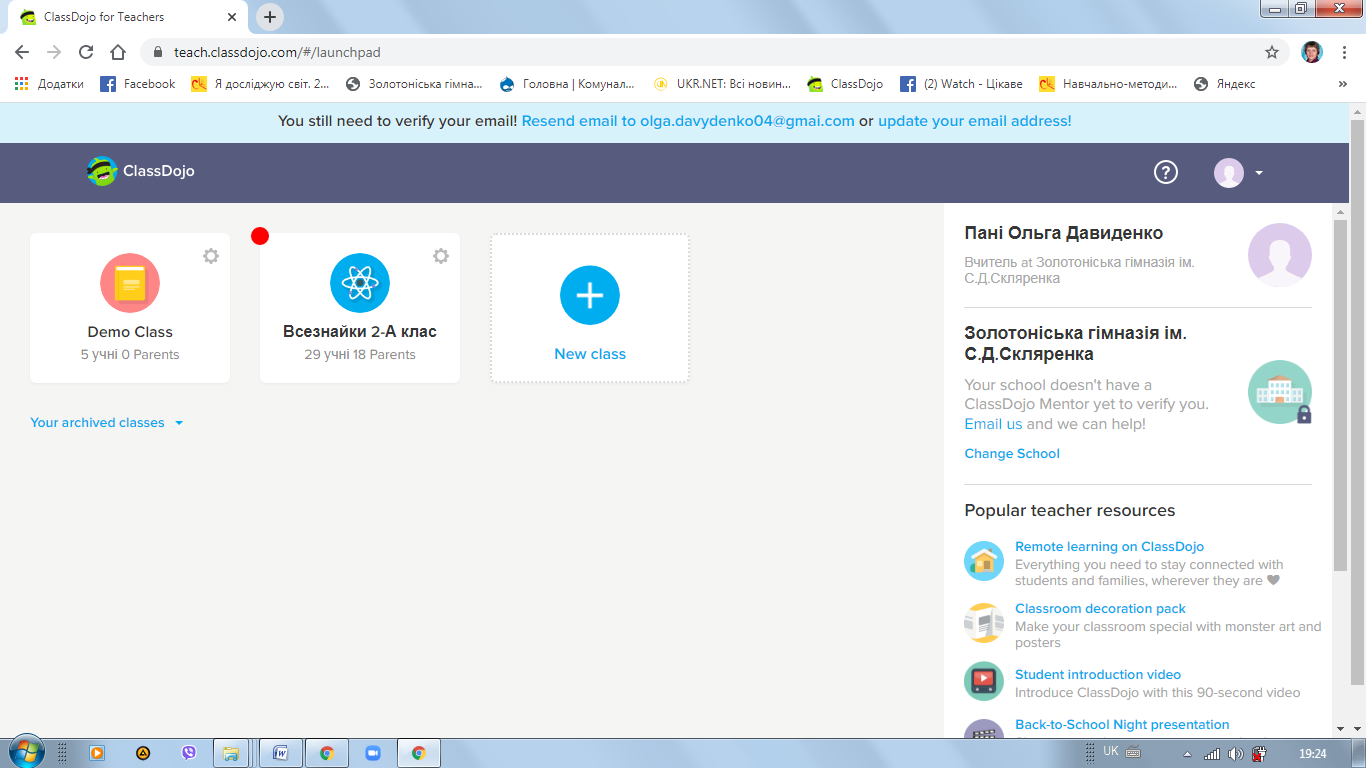Open Classroom decoration pack link

click(x=1100, y=609)
